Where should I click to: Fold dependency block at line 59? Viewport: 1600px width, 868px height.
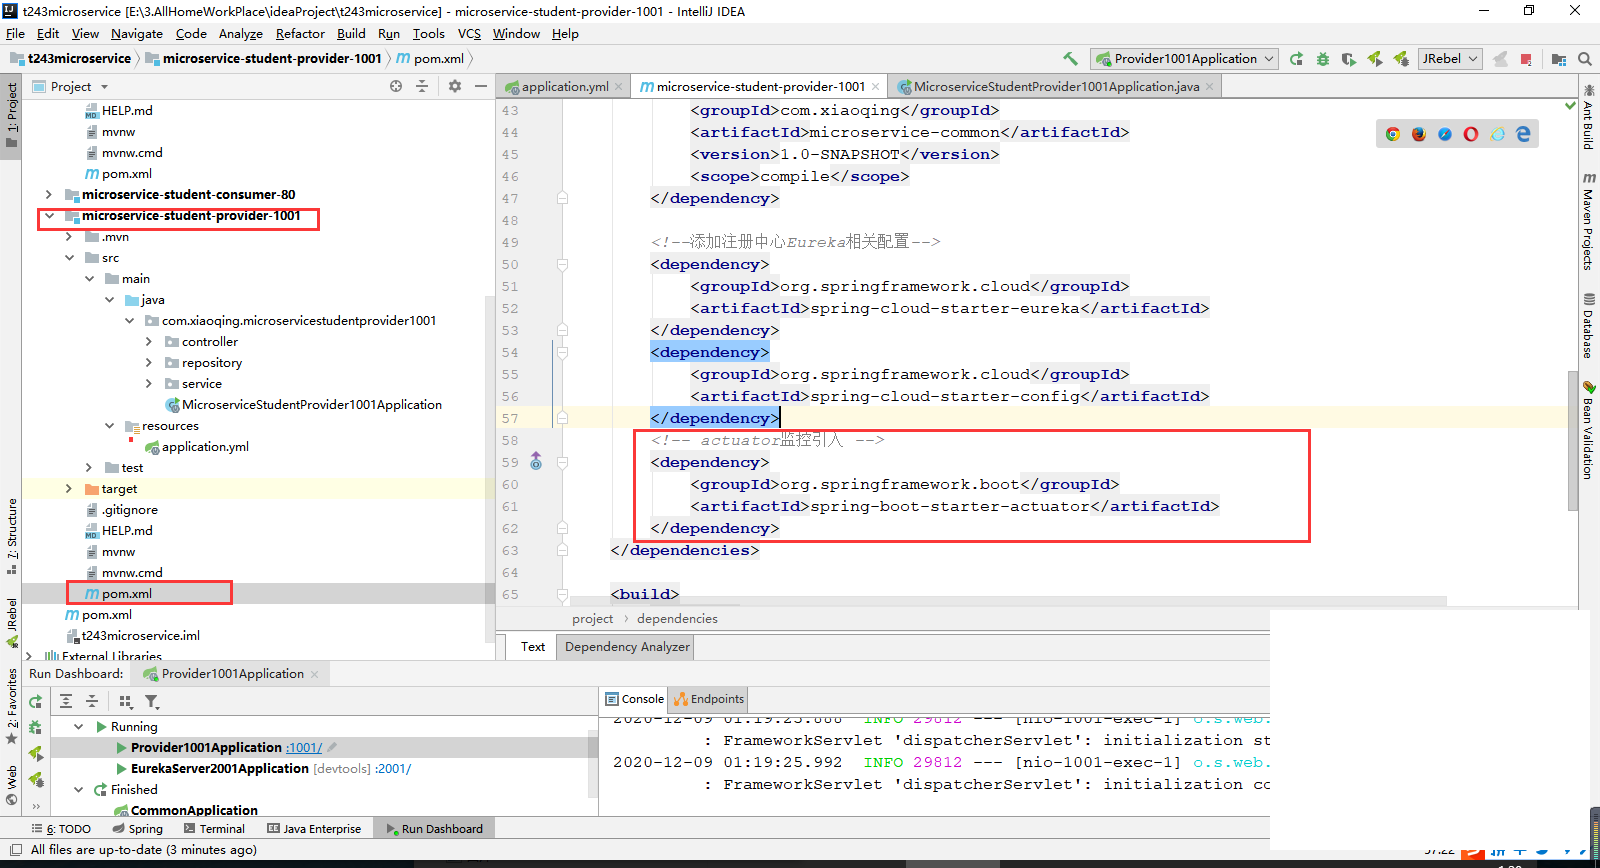point(562,462)
